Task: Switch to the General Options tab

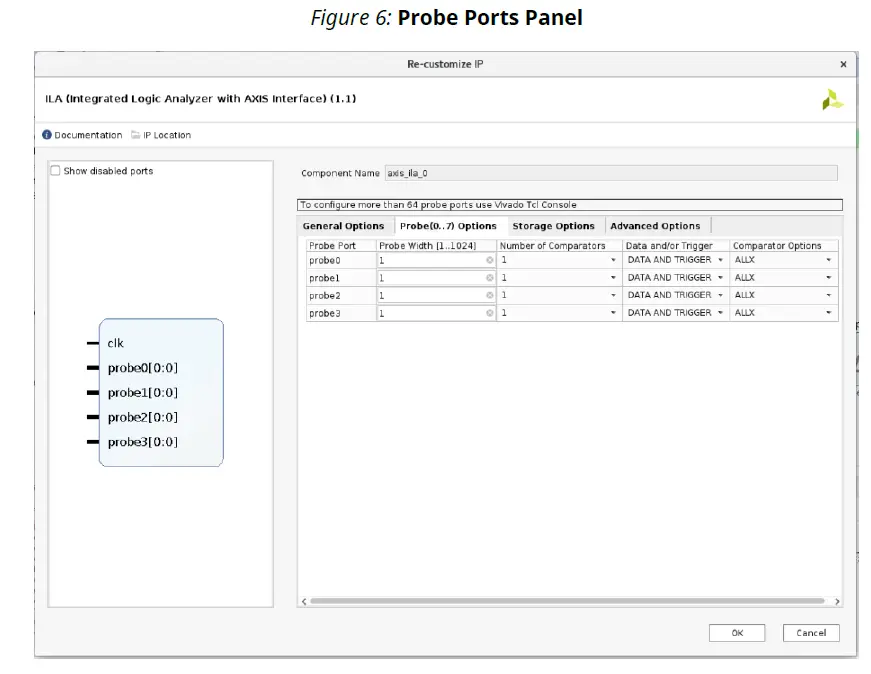Action: coord(344,225)
